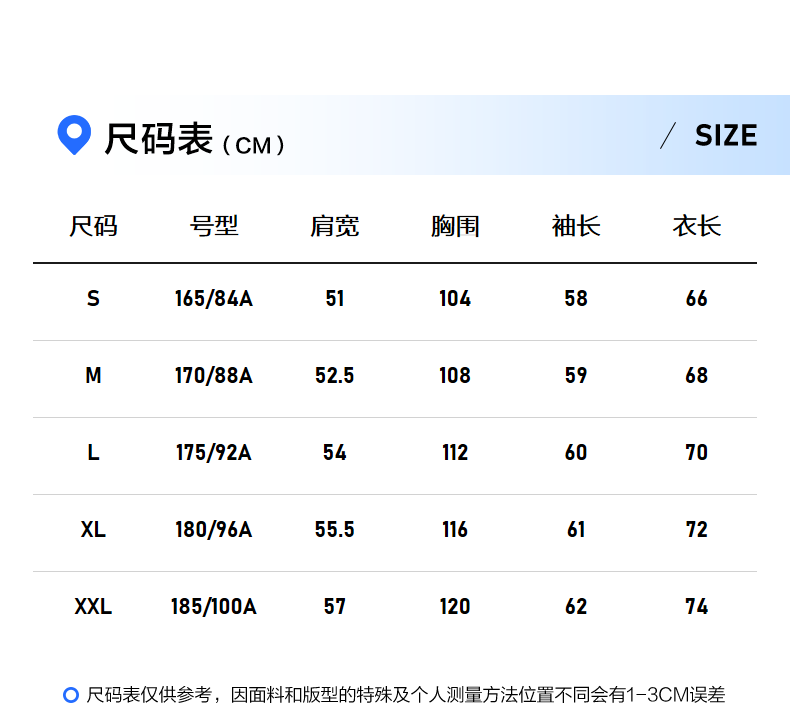Click shoulder width value 54

pos(335,453)
